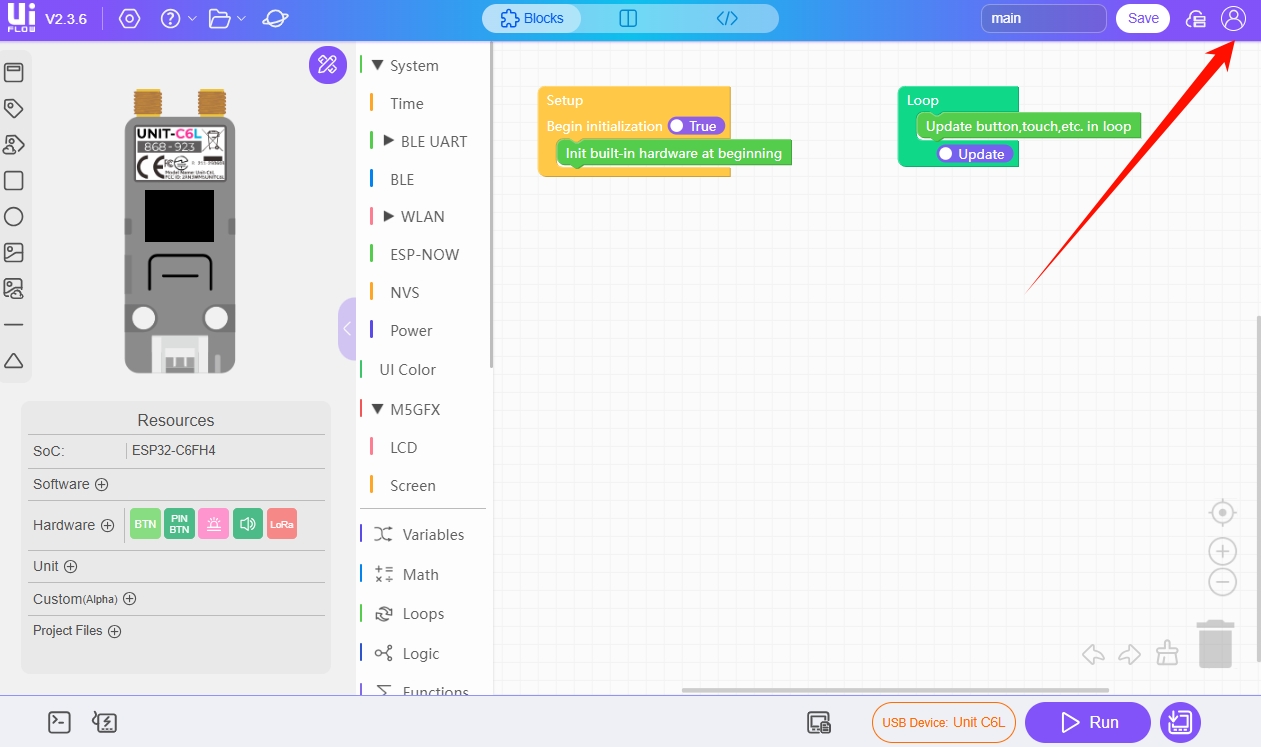
Task: Center the workspace with the crosshair icon
Action: pos(1222,513)
